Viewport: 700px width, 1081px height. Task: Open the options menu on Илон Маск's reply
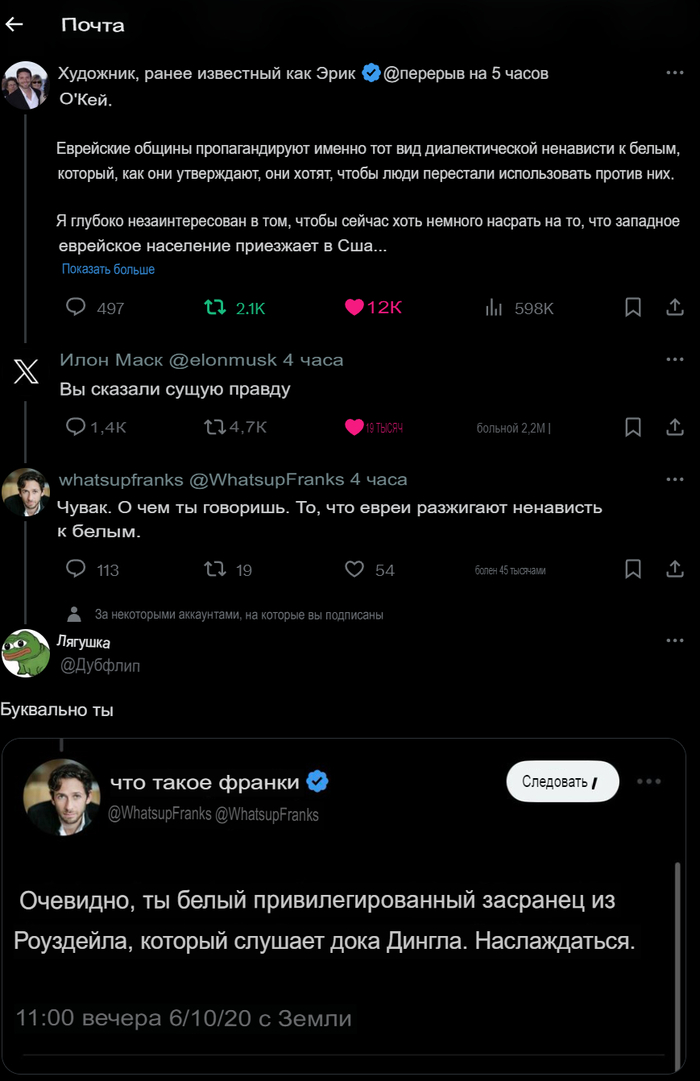pos(675,358)
